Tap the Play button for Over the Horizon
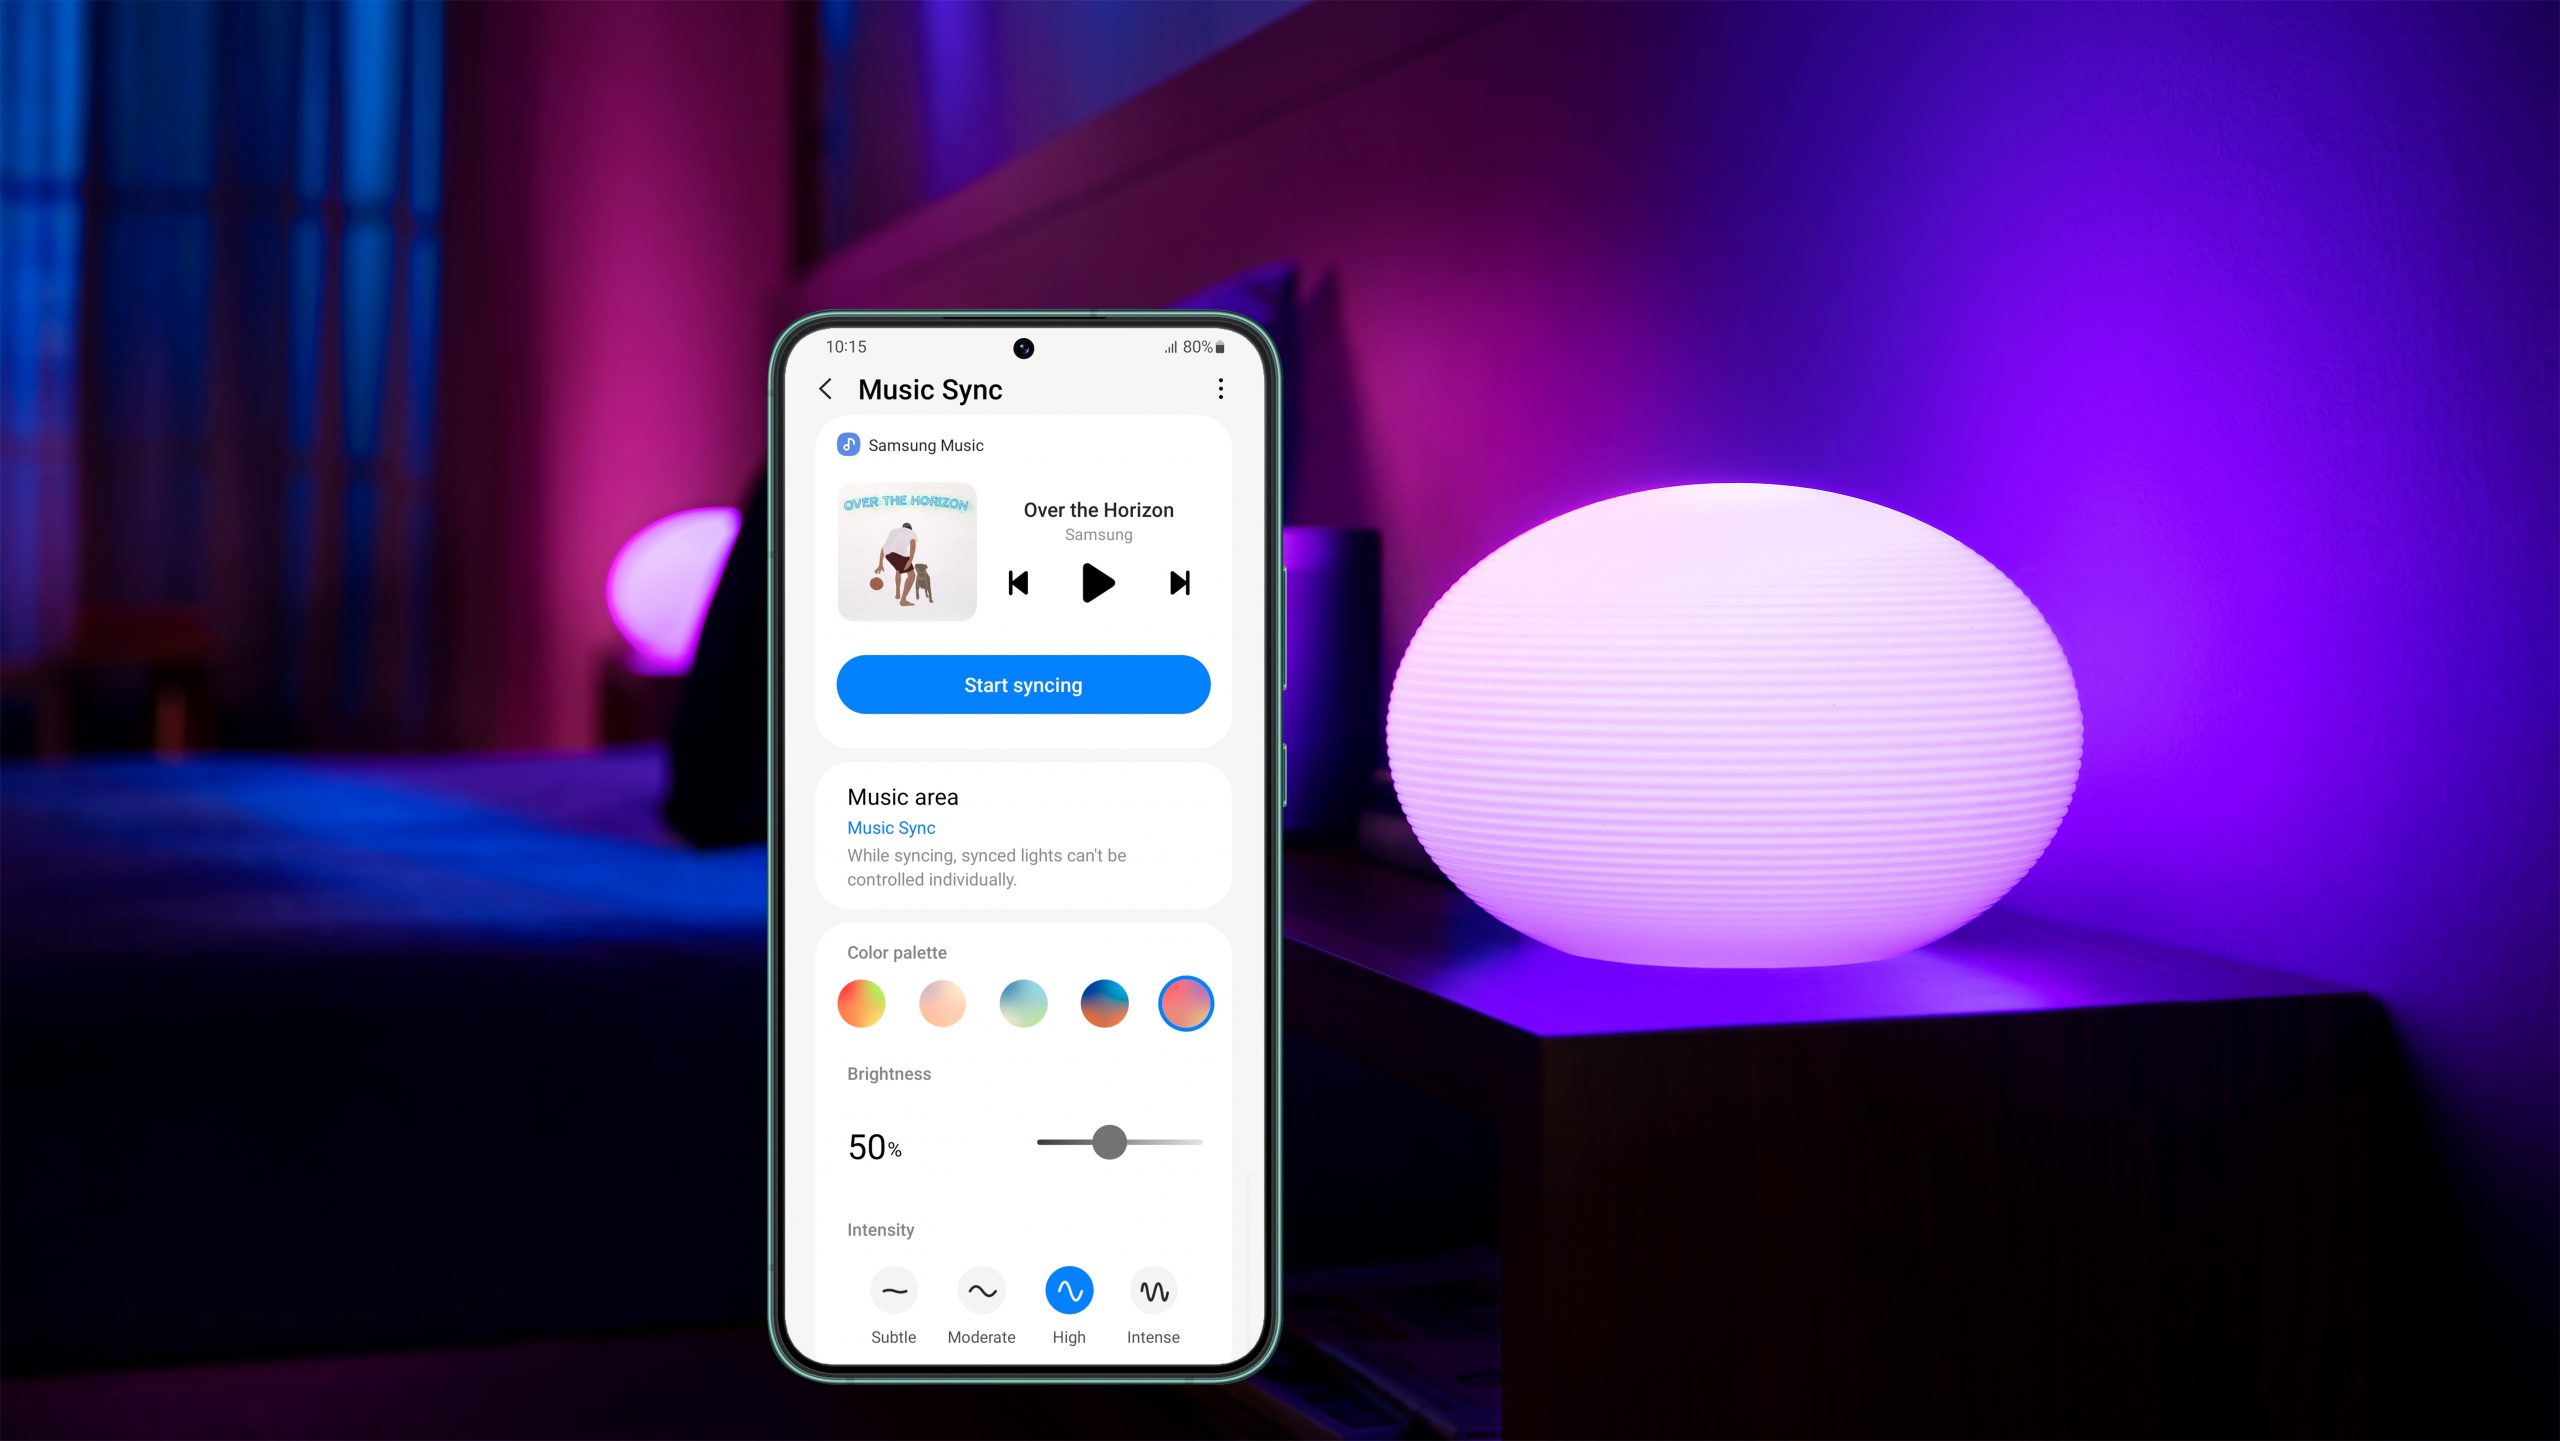 [1095, 582]
